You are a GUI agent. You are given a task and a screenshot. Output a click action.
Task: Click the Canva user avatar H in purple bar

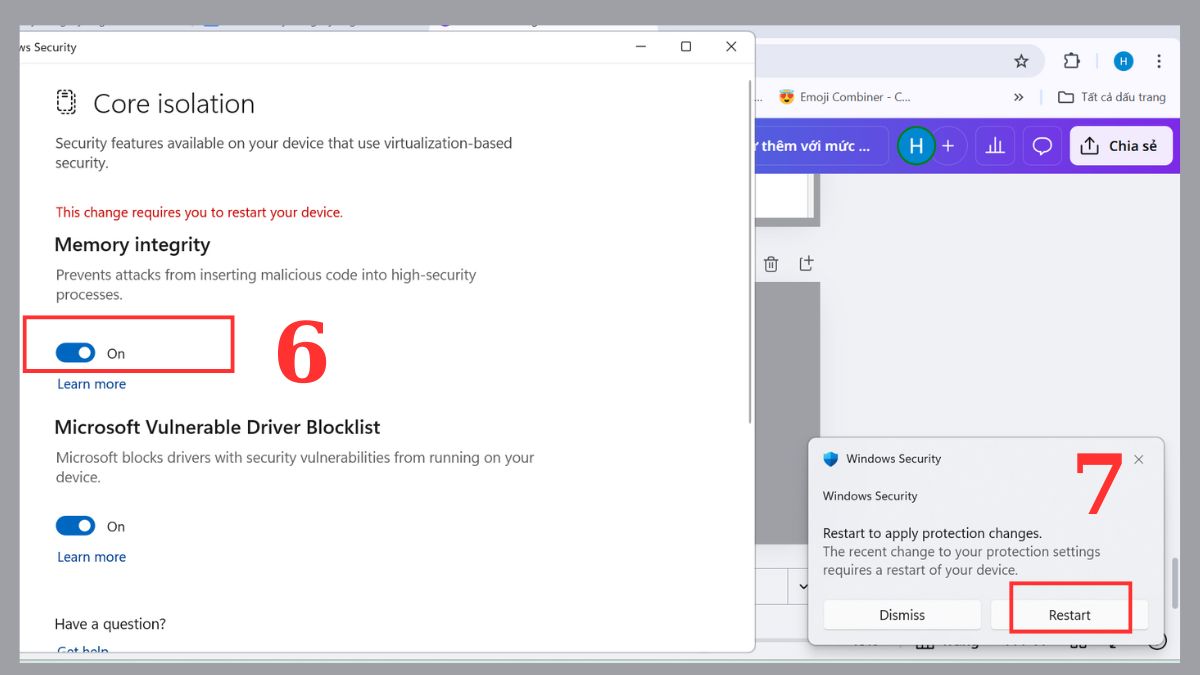point(915,146)
